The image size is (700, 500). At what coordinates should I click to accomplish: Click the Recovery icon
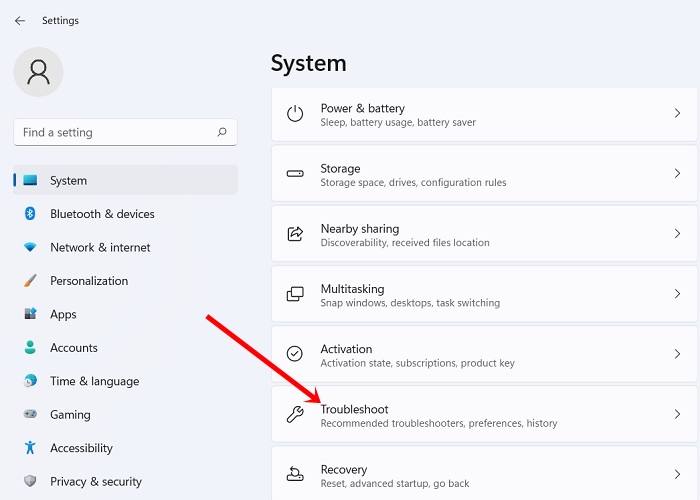(x=295, y=475)
